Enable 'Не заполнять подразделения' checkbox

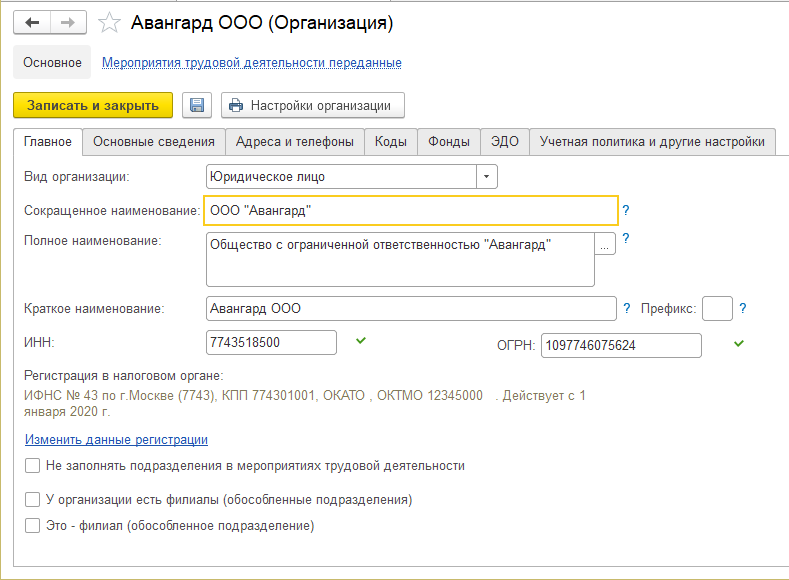coord(33,466)
